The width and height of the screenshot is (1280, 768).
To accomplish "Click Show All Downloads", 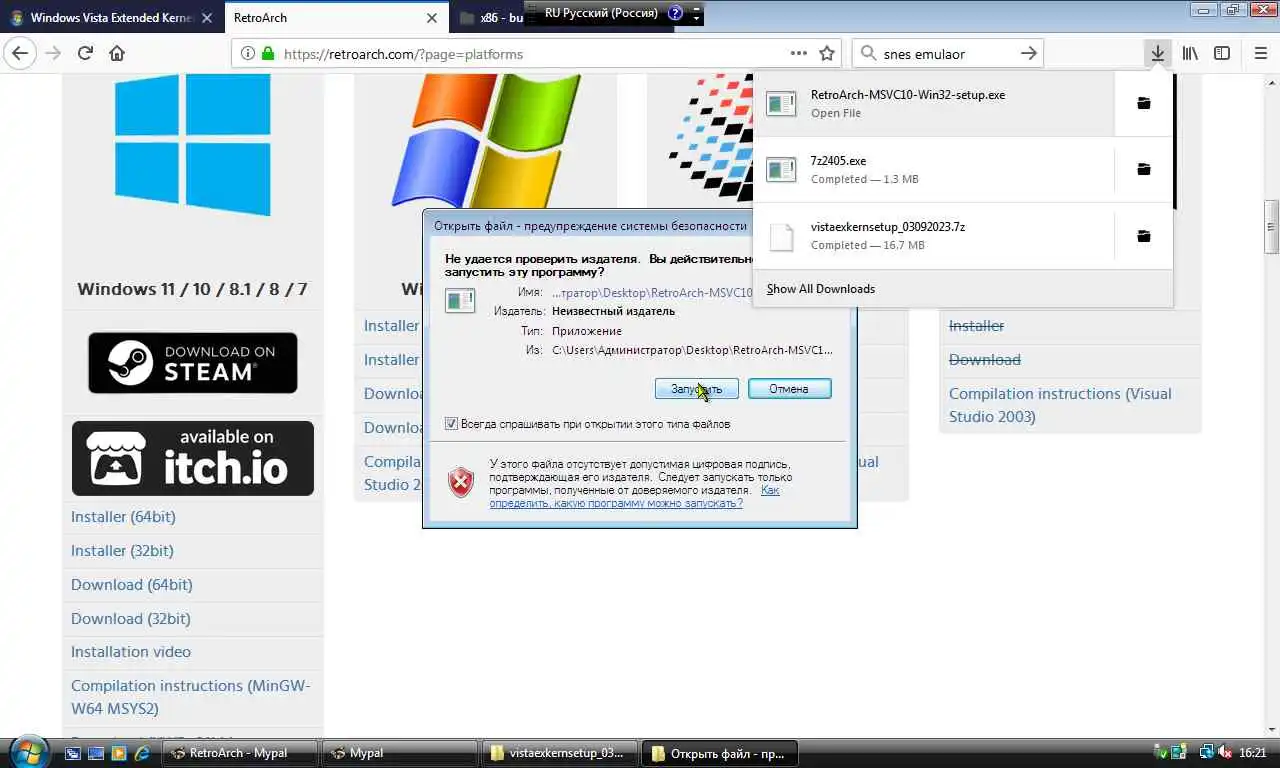I will 821,289.
